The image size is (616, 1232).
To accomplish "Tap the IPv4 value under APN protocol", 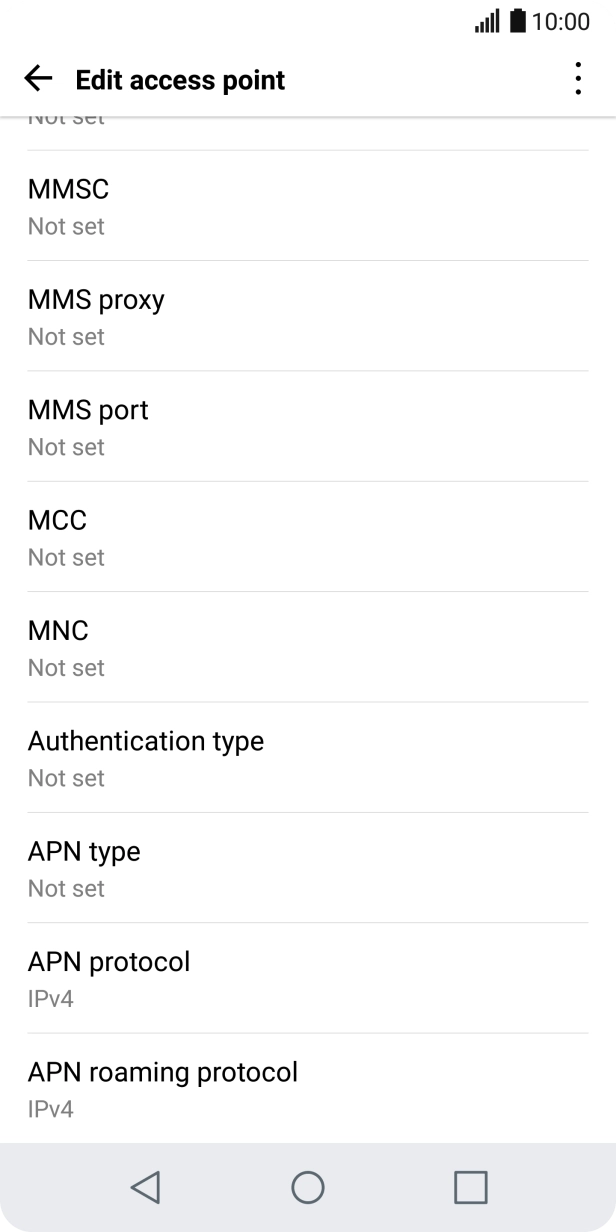I will (51, 999).
